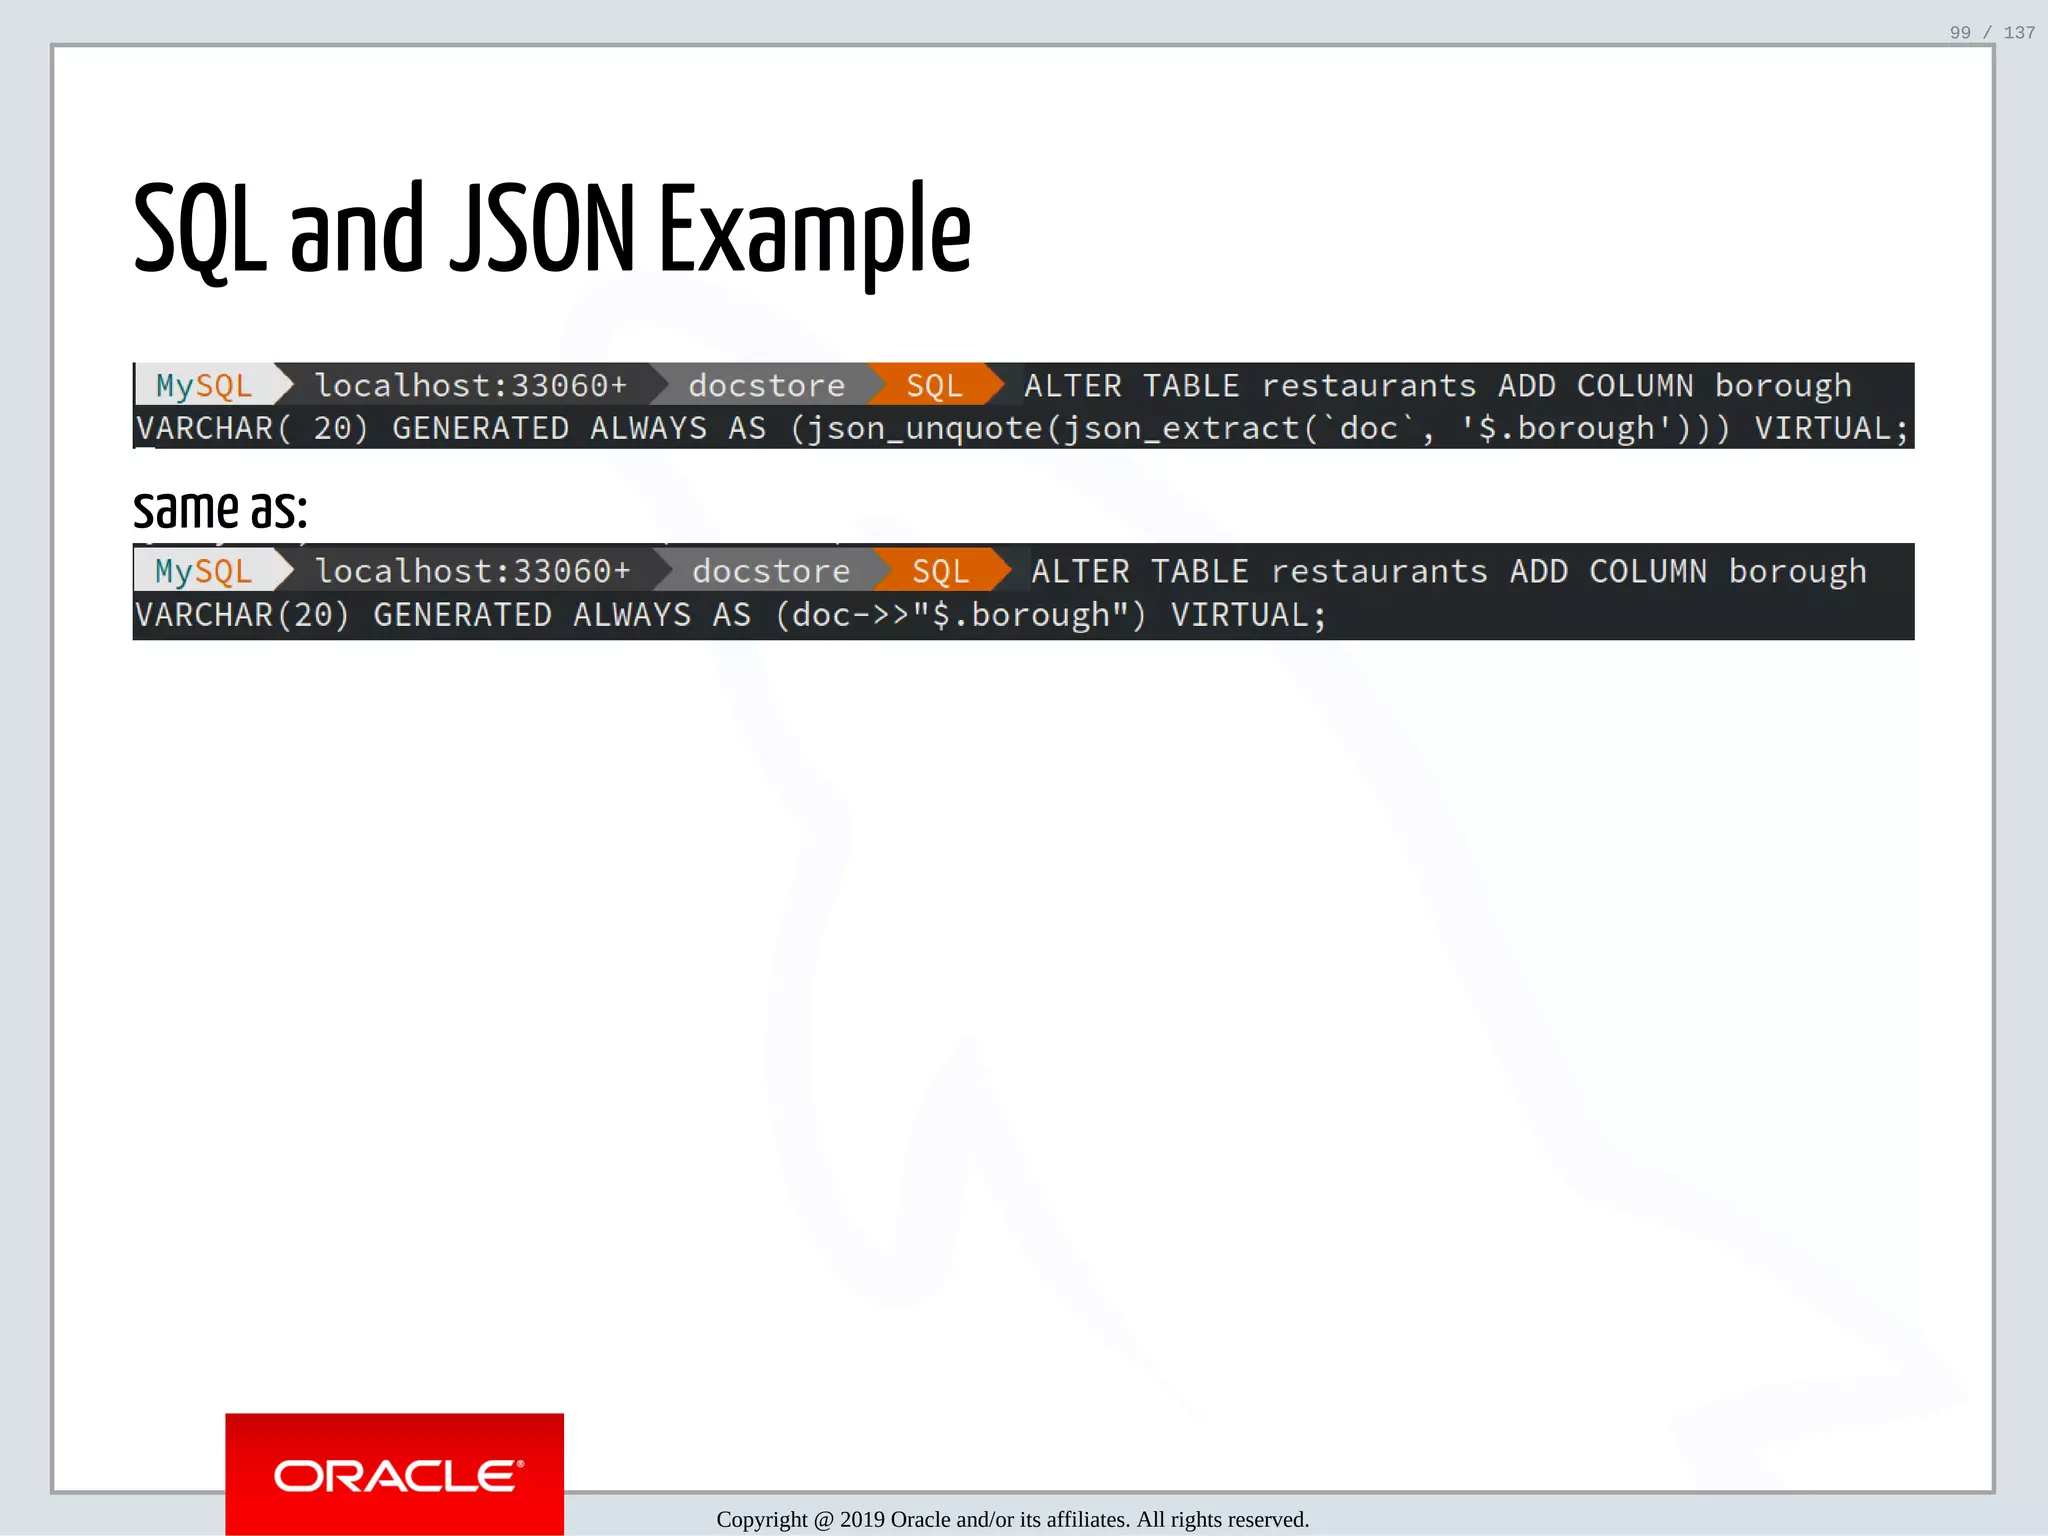This screenshot has width=2048, height=1536.
Task: Click the slide counter 99 / 137
Action: point(1991,33)
